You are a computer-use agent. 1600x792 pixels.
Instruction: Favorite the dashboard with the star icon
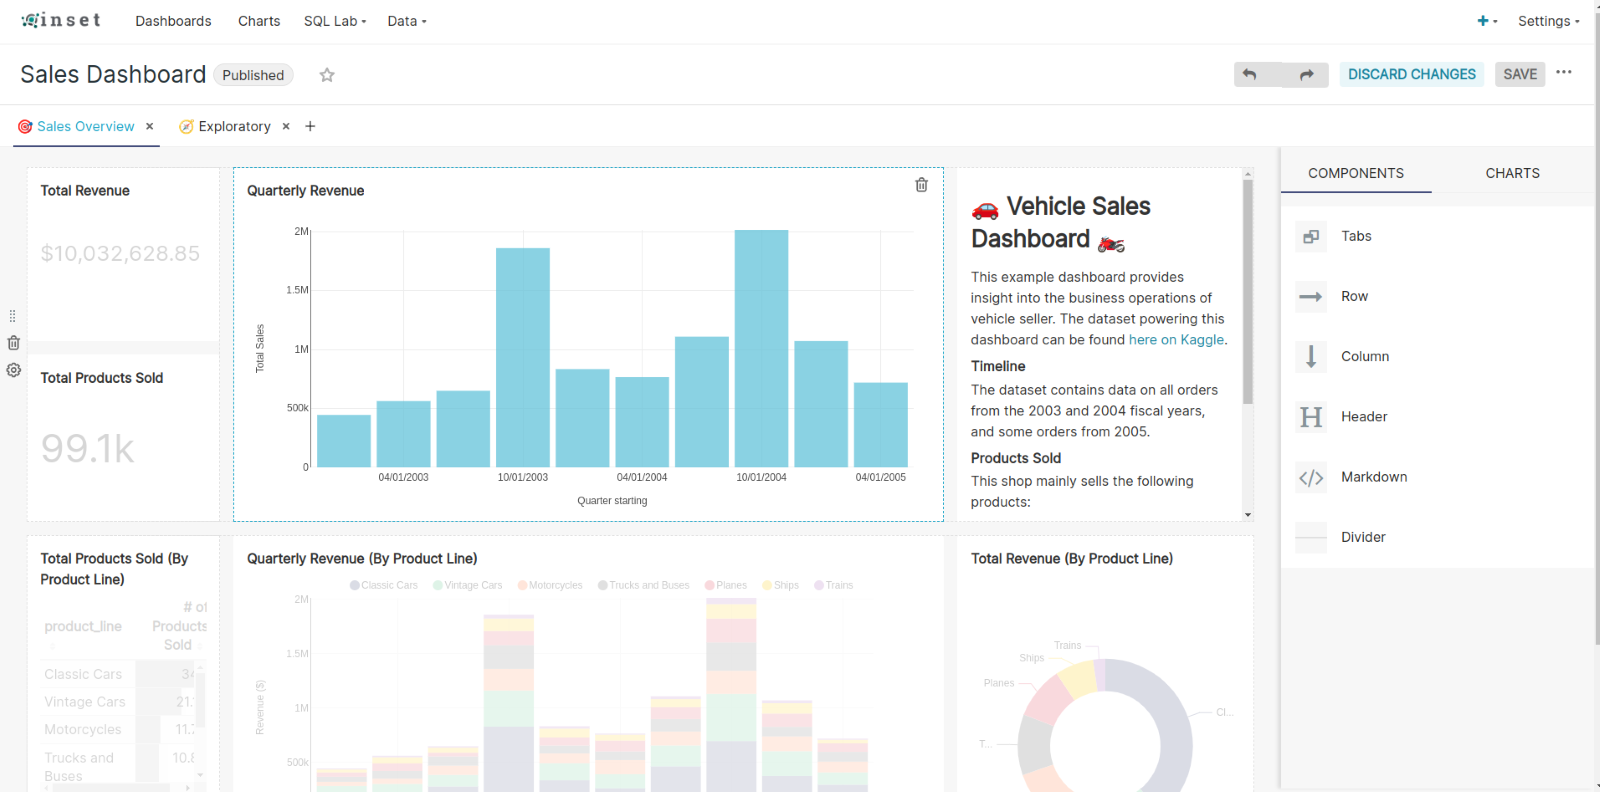click(x=327, y=75)
